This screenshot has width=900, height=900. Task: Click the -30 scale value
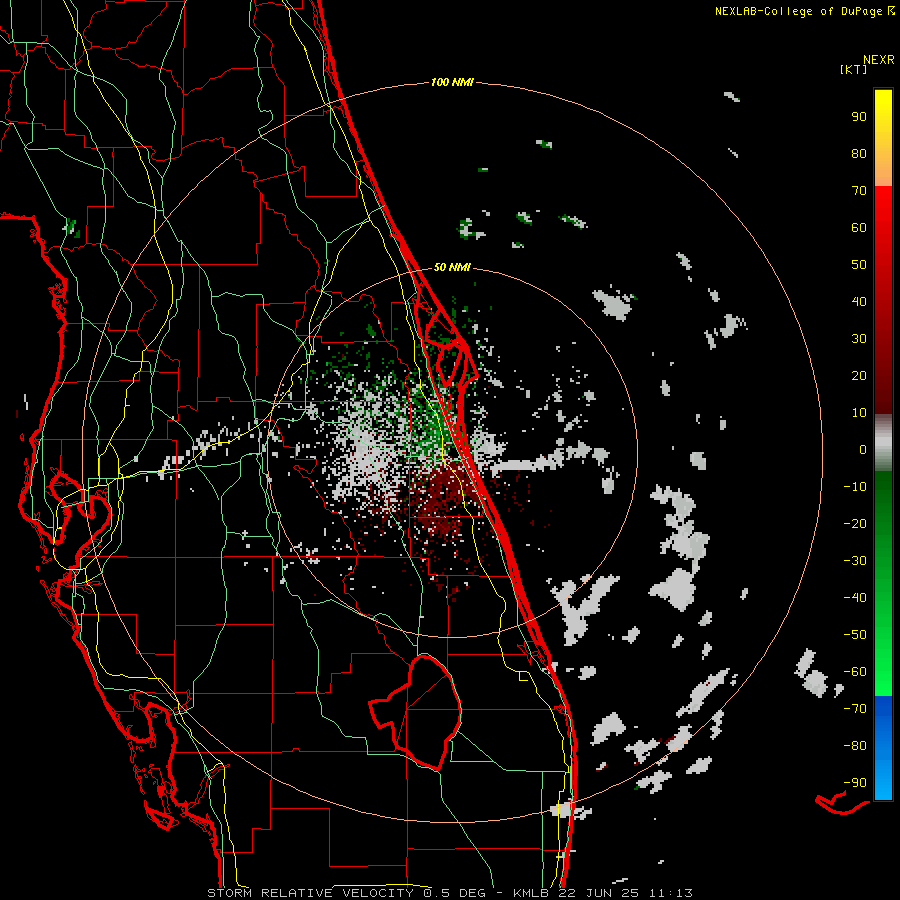tap(855, 561)
